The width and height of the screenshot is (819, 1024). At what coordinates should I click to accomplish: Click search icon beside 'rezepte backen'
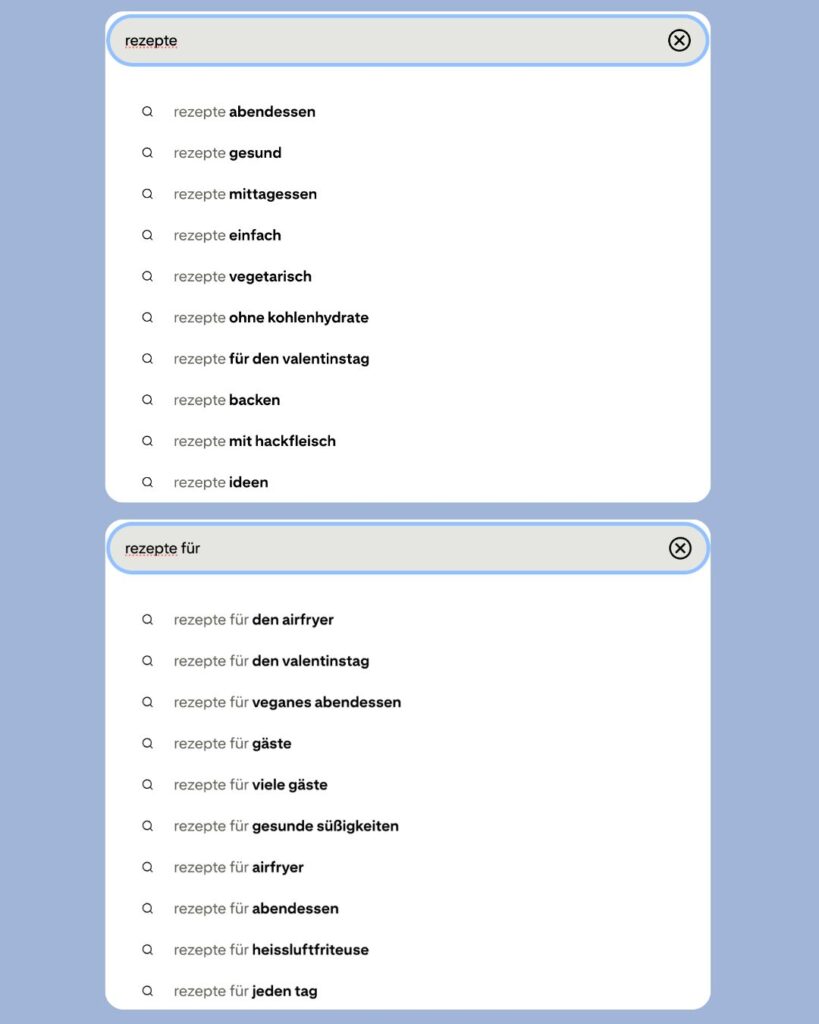[x=147, y=400]
